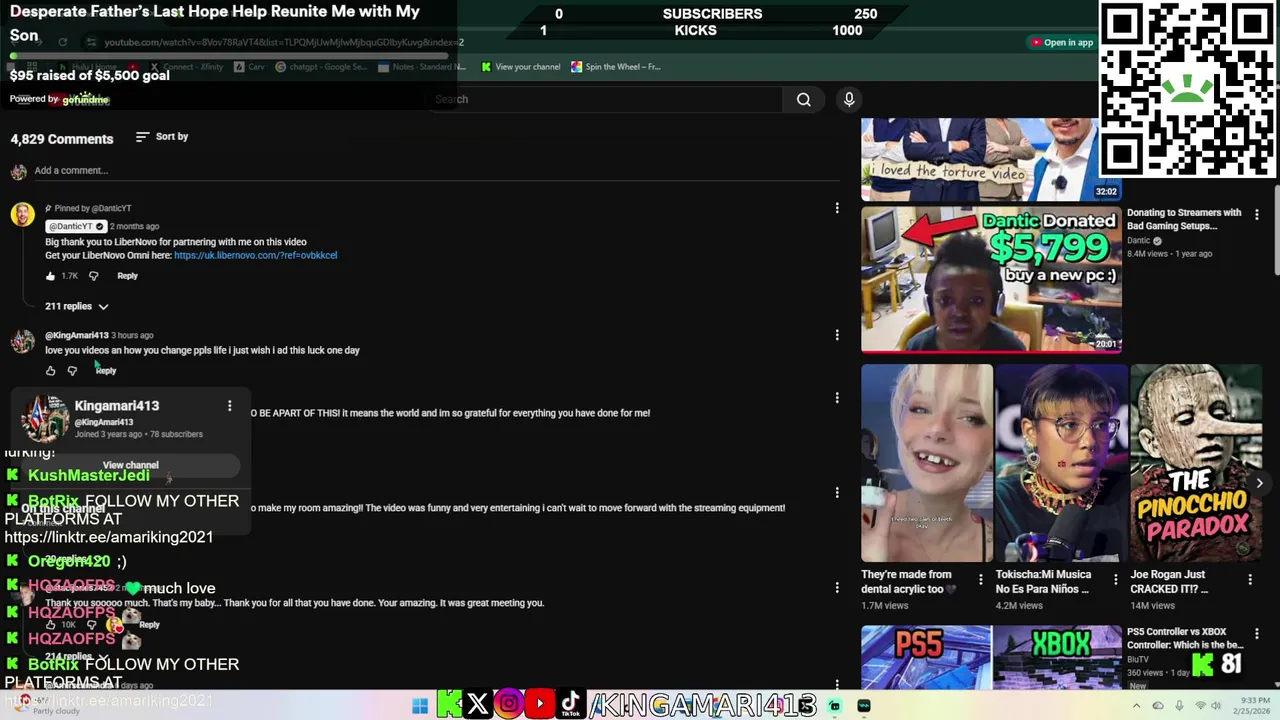Open more options for the pinned comment
The height and width of the screenshot is (720, 1280).
837,208
